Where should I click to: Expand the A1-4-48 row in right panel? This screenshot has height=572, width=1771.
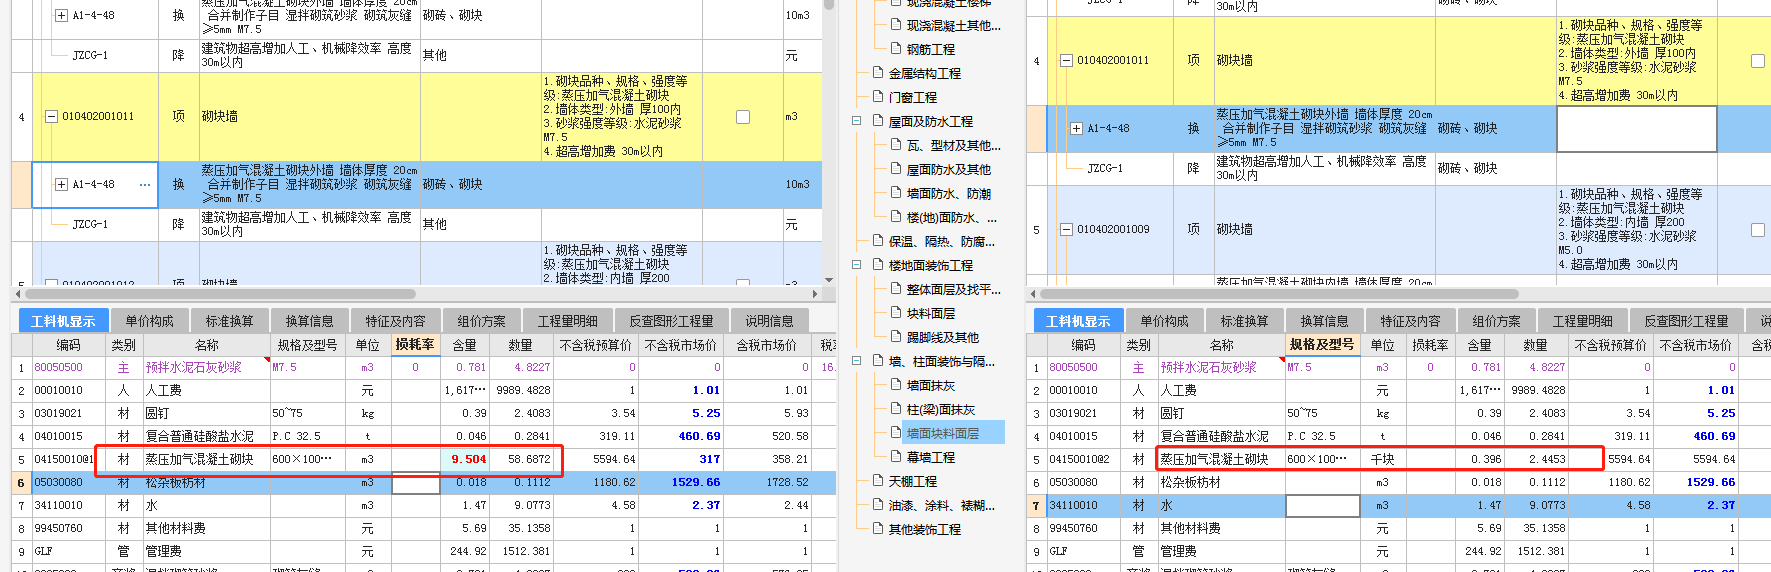pos(1076,129)
